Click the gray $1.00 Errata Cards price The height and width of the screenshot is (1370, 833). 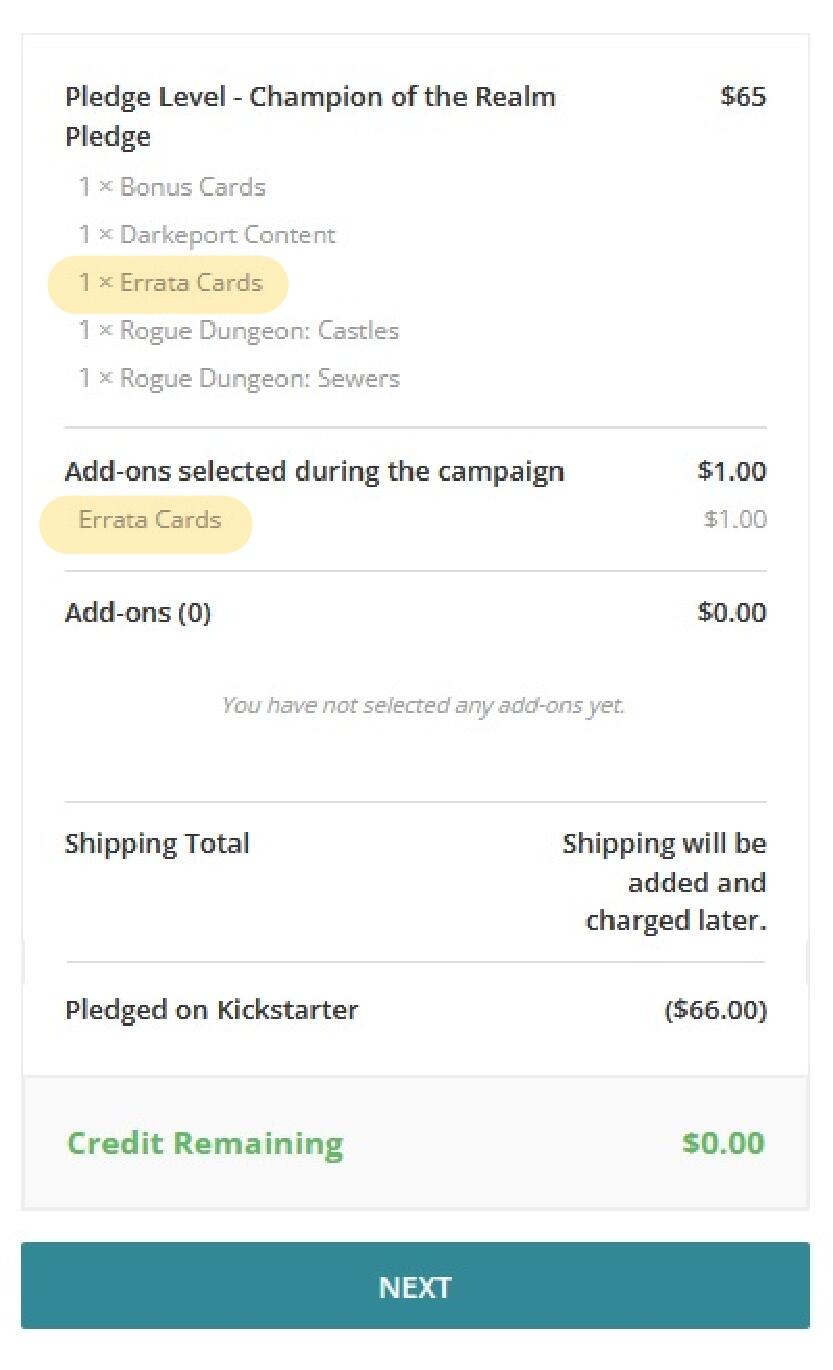click(735, 519)
